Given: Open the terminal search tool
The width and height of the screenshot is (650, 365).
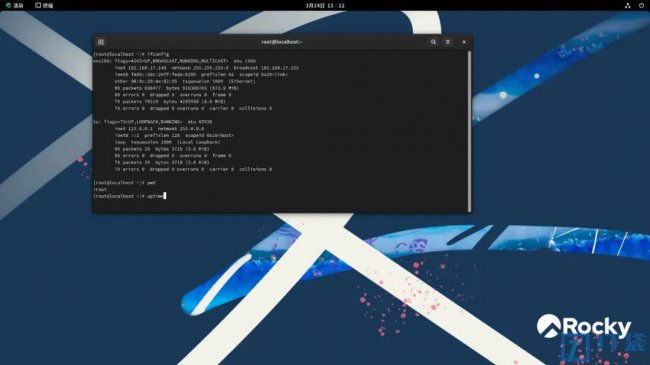Looking at the screenshot, I should pos(433,42).
